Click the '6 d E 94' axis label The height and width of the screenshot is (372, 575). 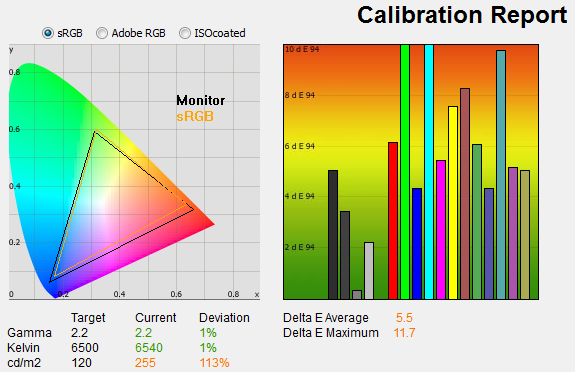coord(300,146)
